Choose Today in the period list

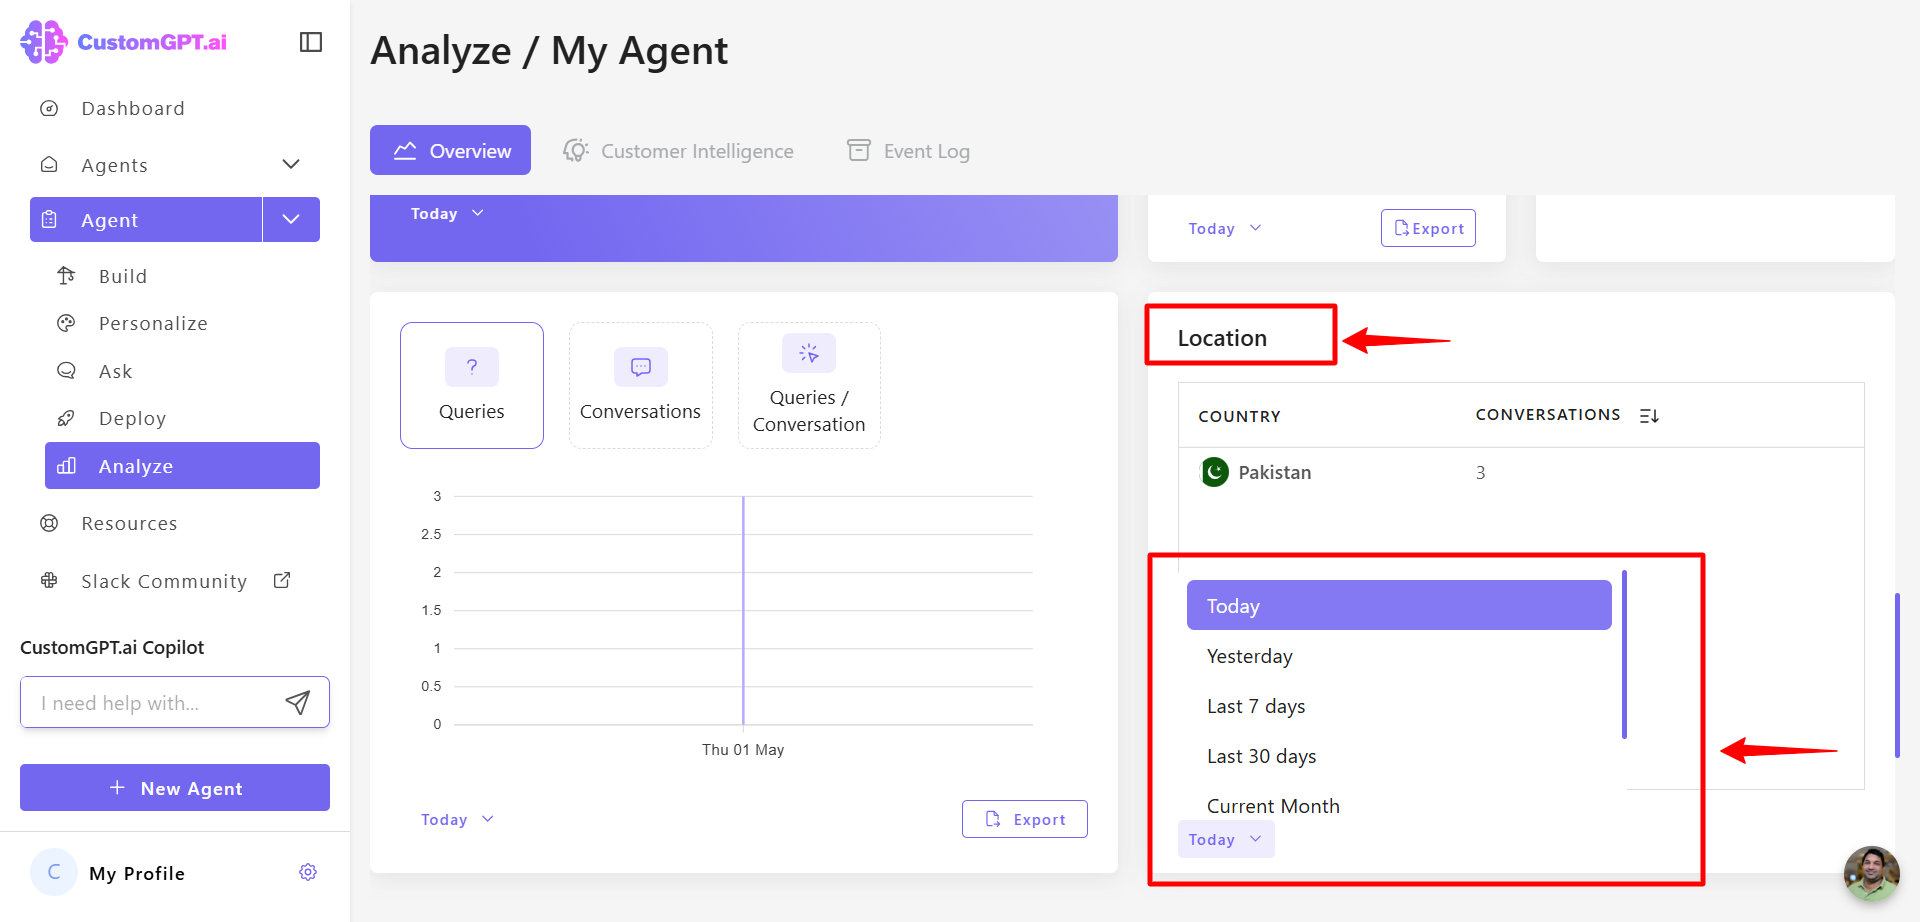1399,605
